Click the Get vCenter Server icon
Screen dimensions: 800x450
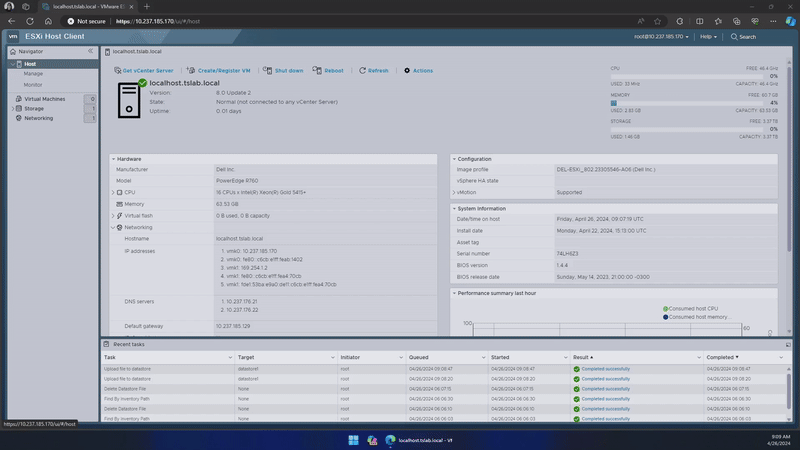tap(116, 71)
